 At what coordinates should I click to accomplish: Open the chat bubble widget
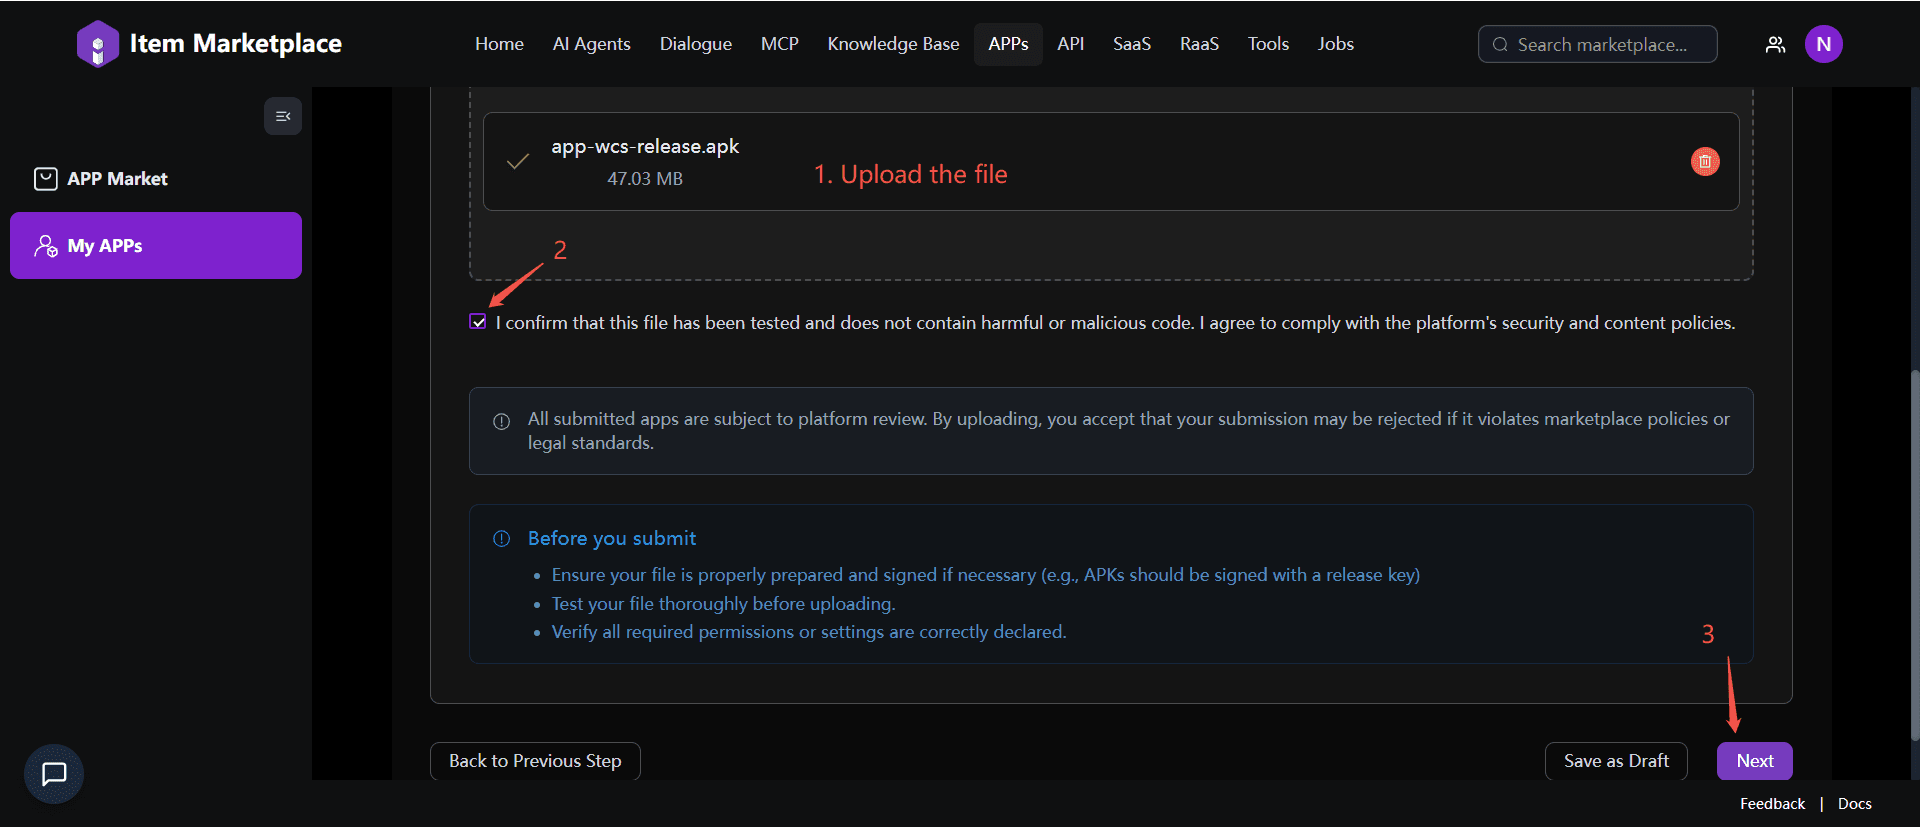click(54, 773)
